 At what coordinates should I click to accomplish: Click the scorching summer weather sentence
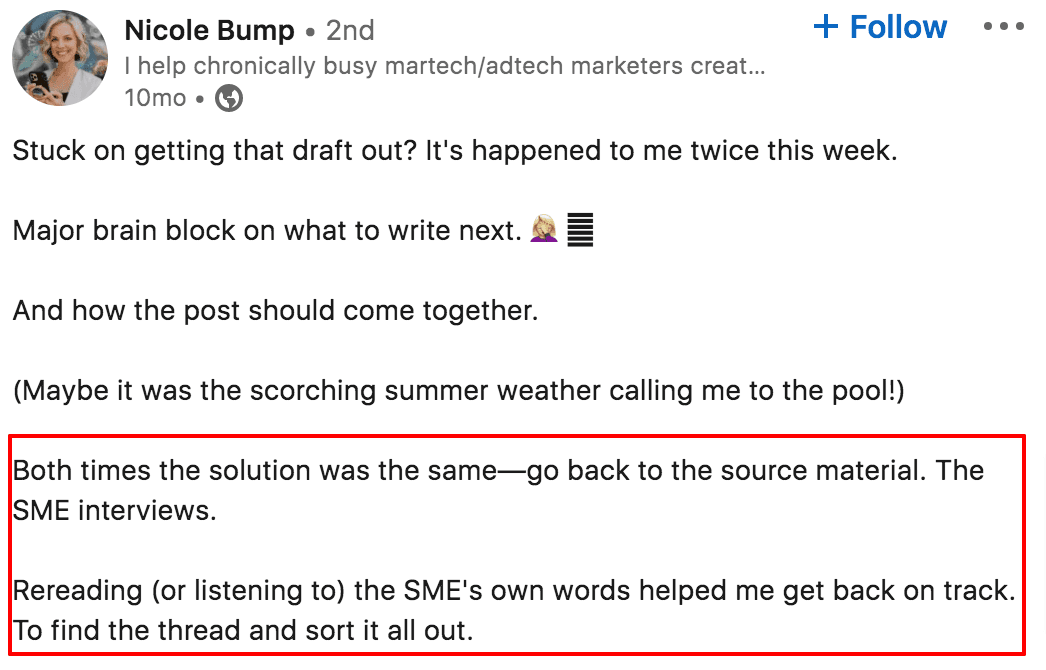click(458, 389)
